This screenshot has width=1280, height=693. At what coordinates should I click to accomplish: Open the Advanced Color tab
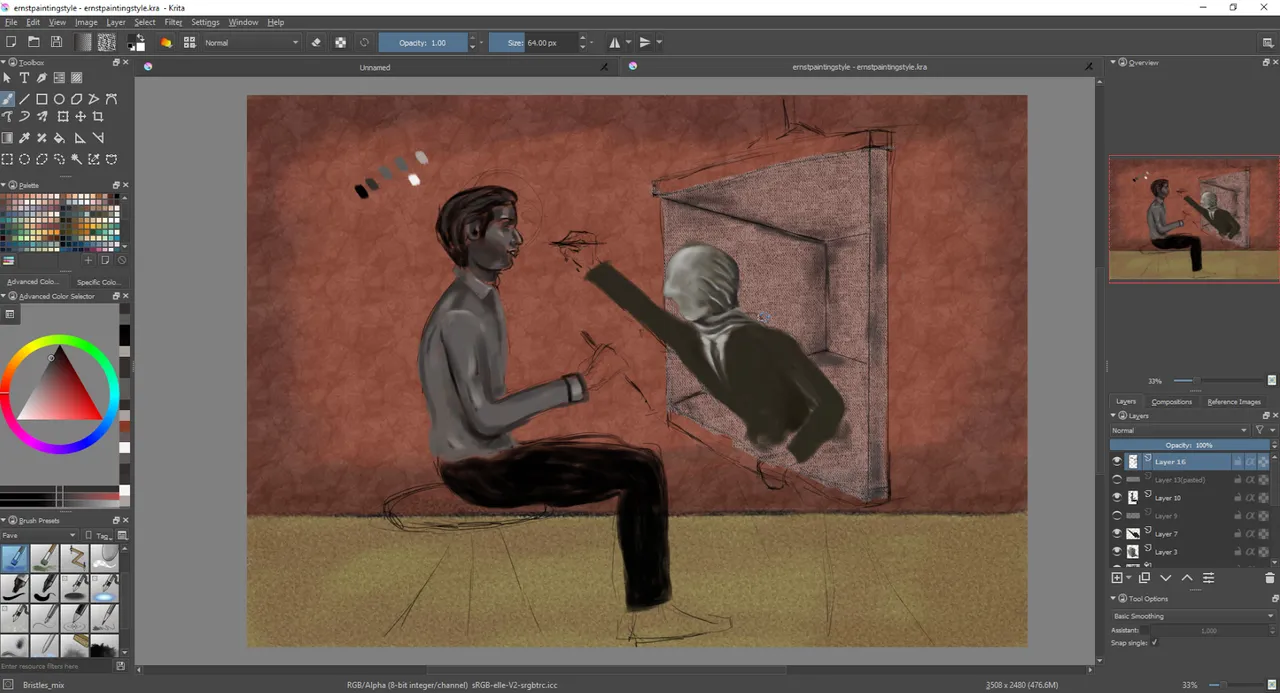33,282
